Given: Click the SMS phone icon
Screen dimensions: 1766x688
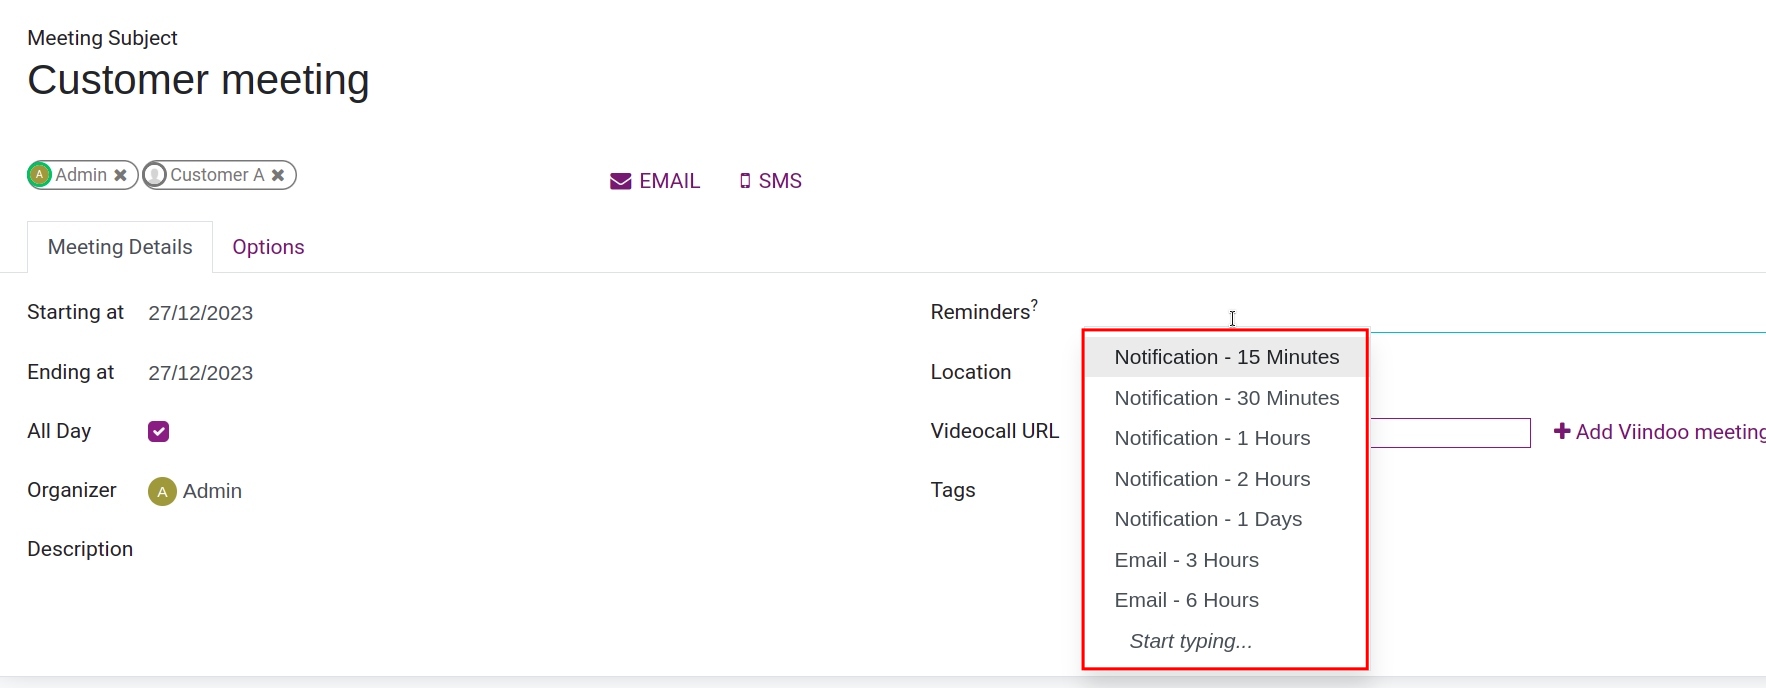Looking at the screenshot, I should pos(745,181).
